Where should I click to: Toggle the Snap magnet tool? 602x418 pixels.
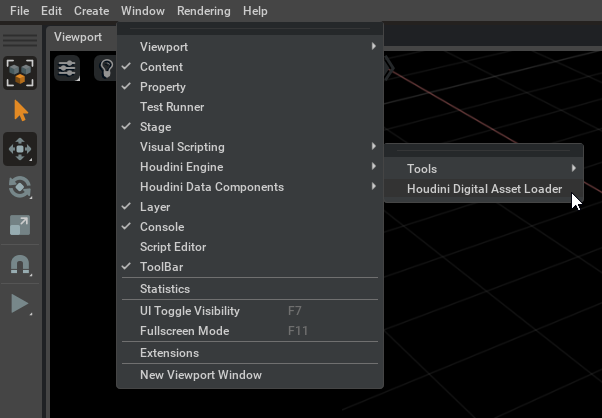[x=20, y=265]
